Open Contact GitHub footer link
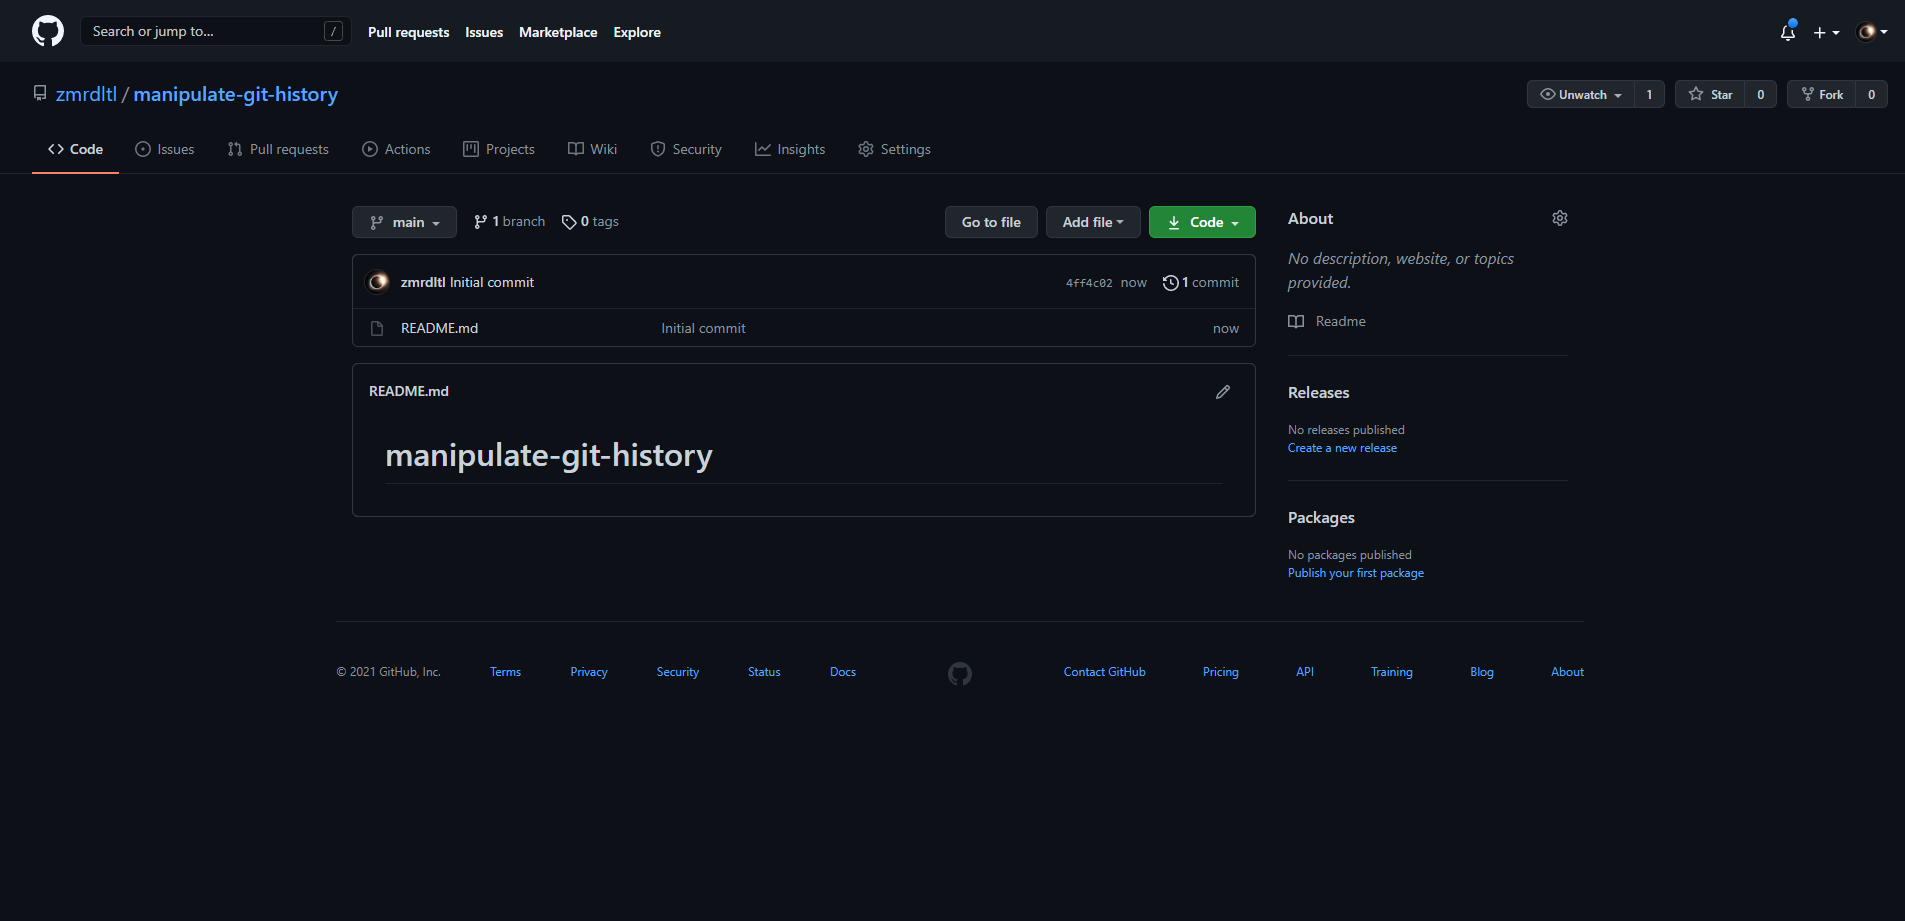The width and height of the screenshot is (1905, 921). [1104, 672]
